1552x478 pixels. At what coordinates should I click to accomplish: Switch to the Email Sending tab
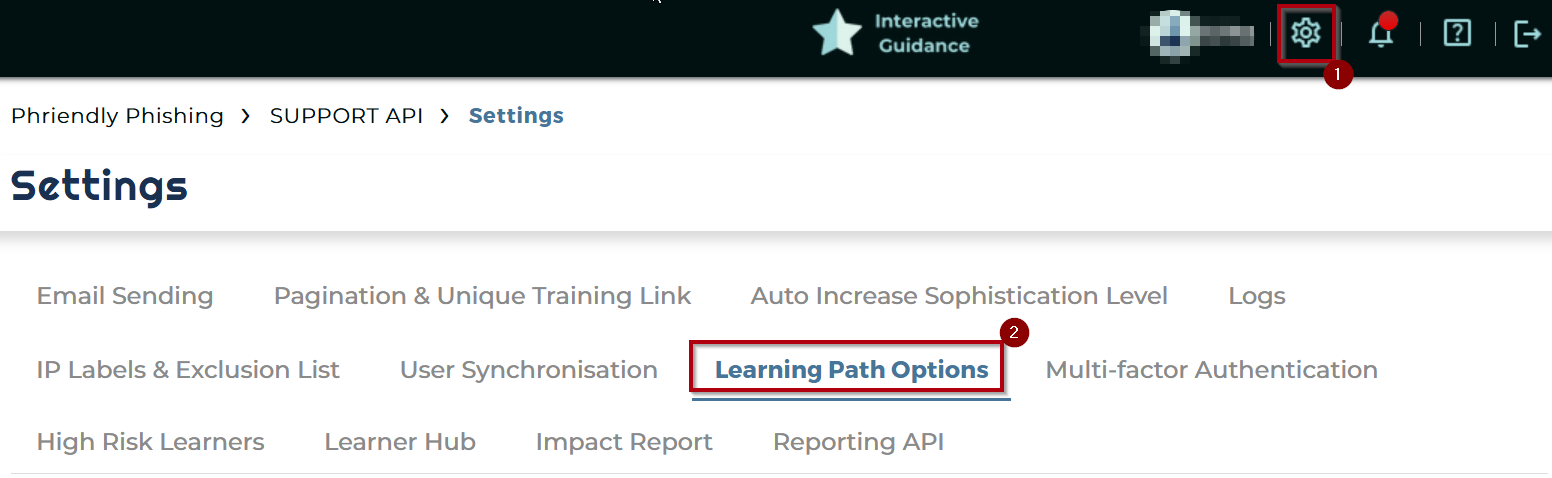pyautogui.click(x=125, y=296)
